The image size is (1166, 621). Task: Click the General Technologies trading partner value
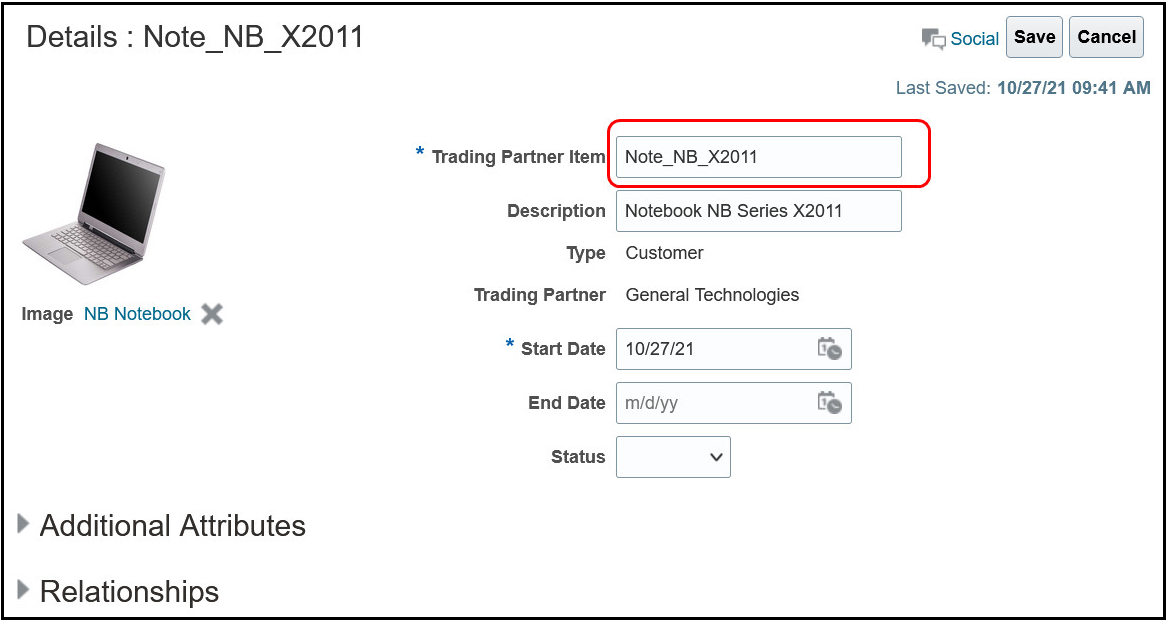[x=712, y=295]
